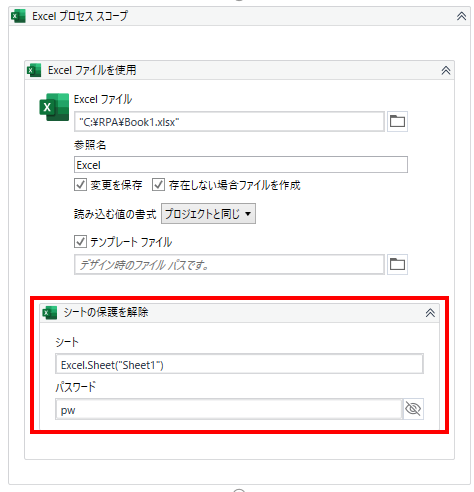474x492 pixels.
Task: Browse for Excel file with folder icon
Action: pos(397,121)
